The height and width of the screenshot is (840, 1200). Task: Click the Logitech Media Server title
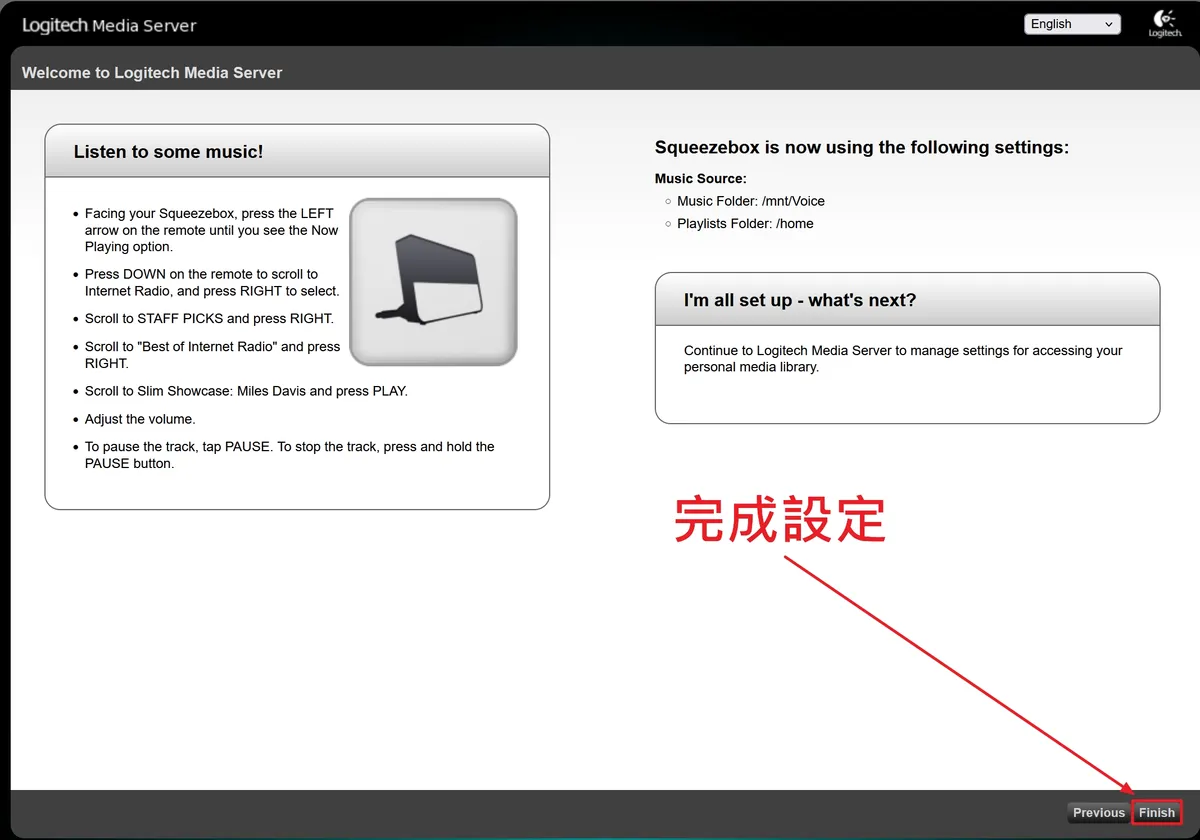(x=109, y=25)
